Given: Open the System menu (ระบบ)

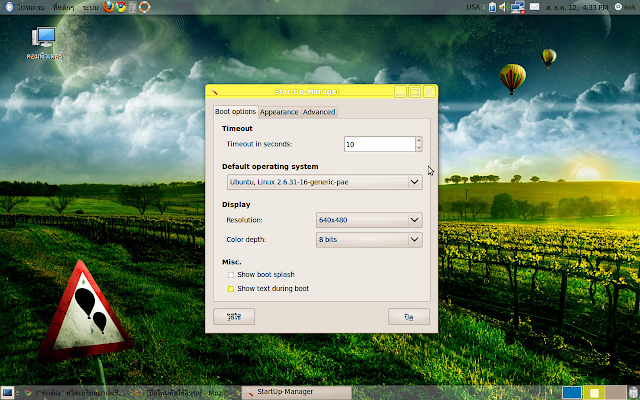Looking at the screenshot, I should [x=90, y=7].
